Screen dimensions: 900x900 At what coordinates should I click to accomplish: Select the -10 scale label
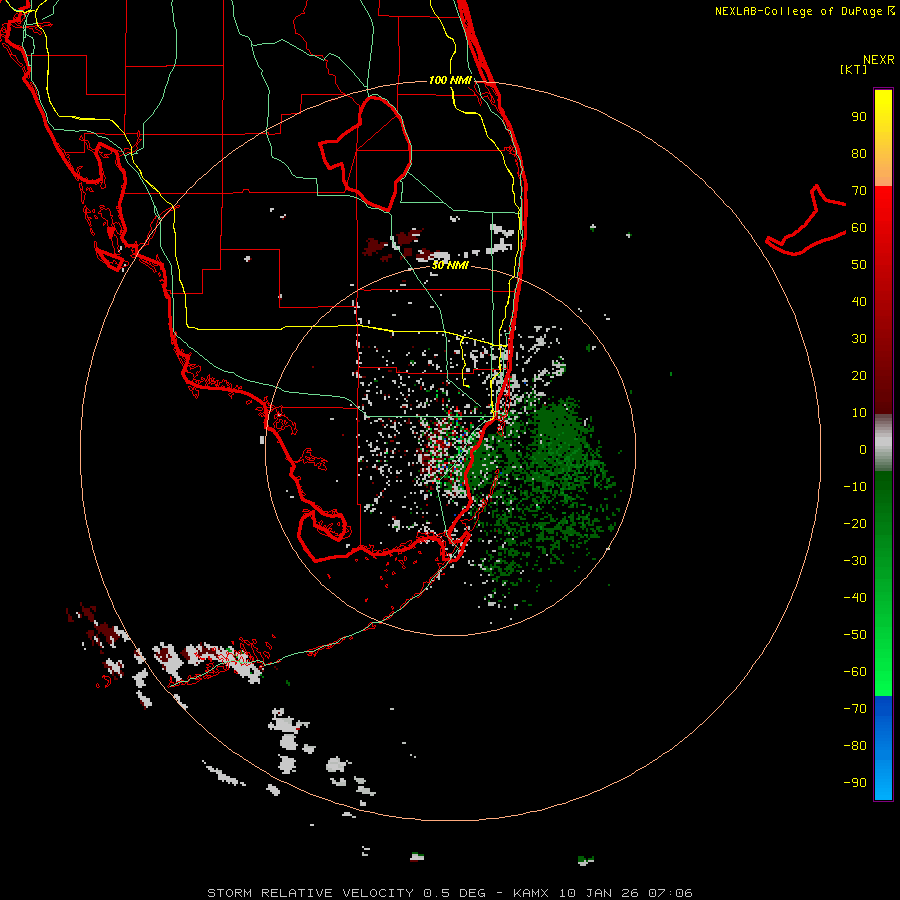[x=855, y=487]
